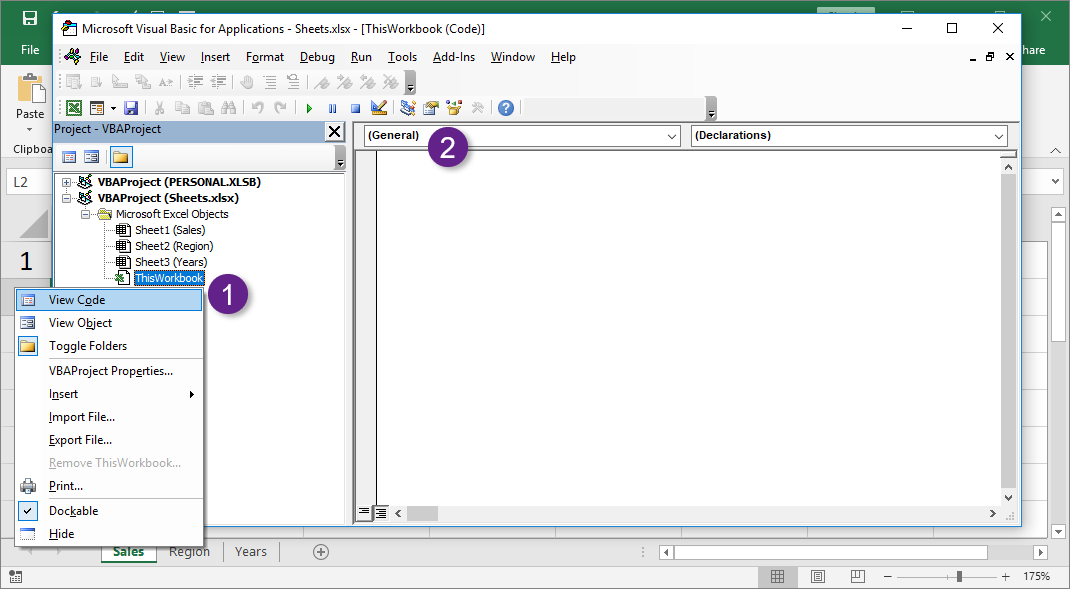Click the Next Bookmark flag icon
This screenshot has height=589, width=1070.
tap(345, 82)
